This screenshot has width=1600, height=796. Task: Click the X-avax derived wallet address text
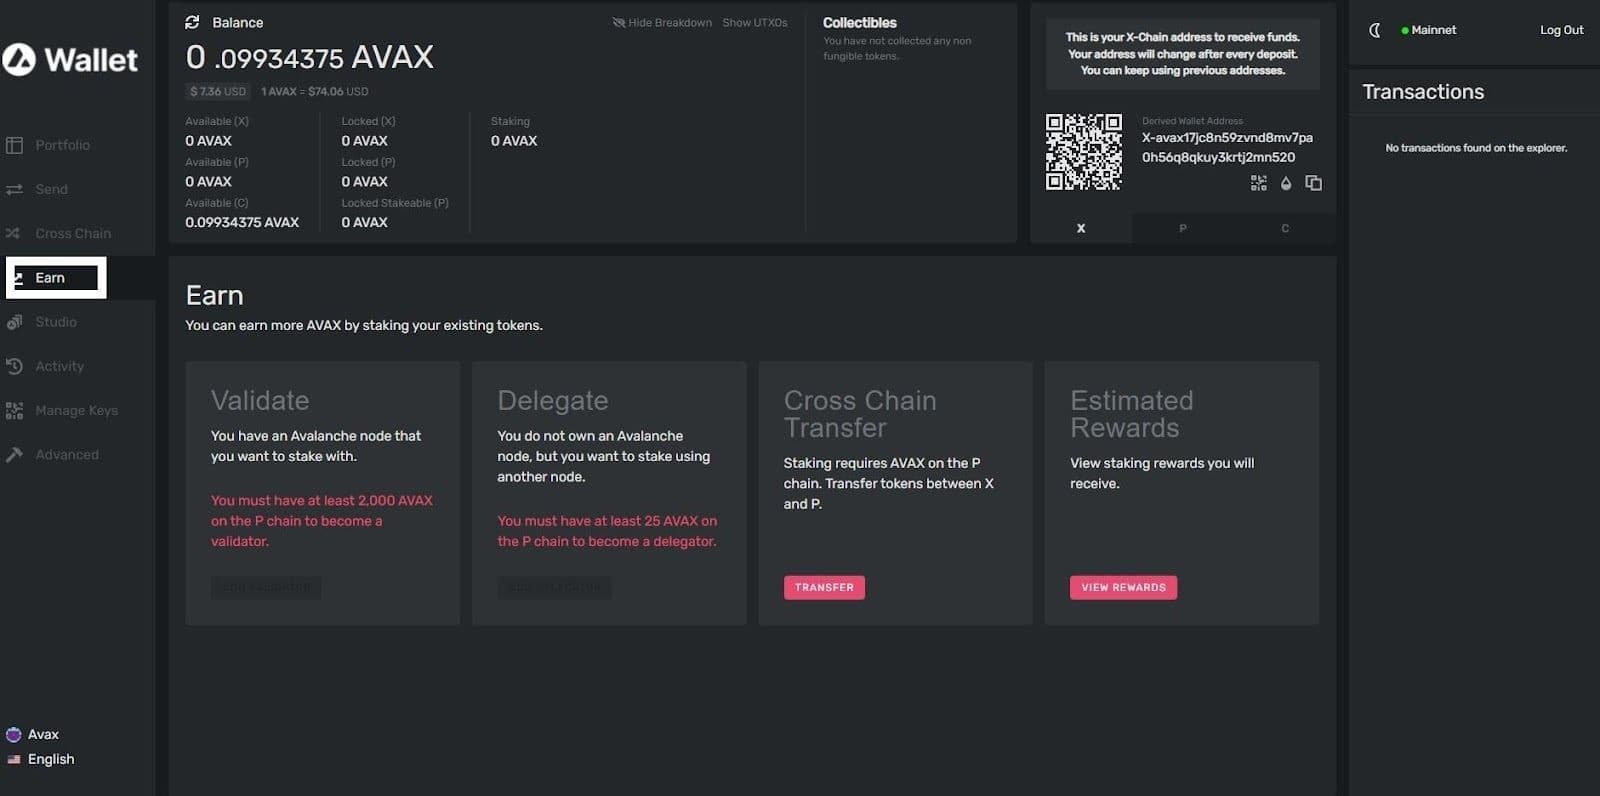click(x=1227, y=147)
